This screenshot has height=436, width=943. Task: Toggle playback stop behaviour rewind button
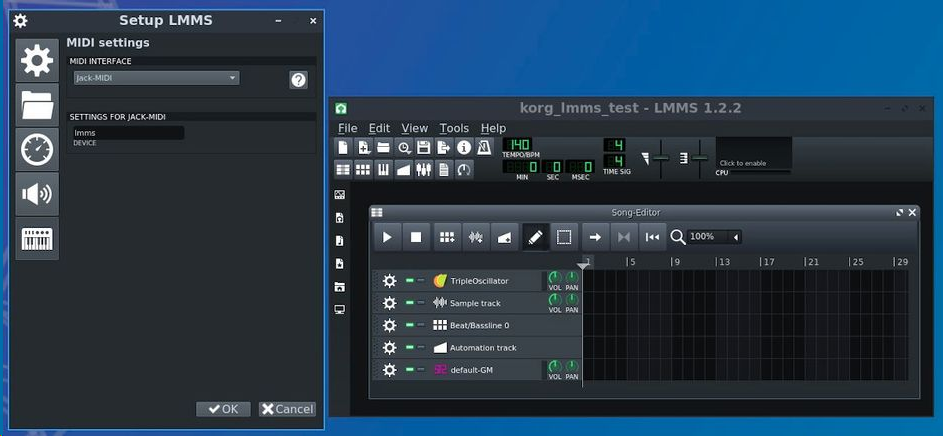click(653, 237)
